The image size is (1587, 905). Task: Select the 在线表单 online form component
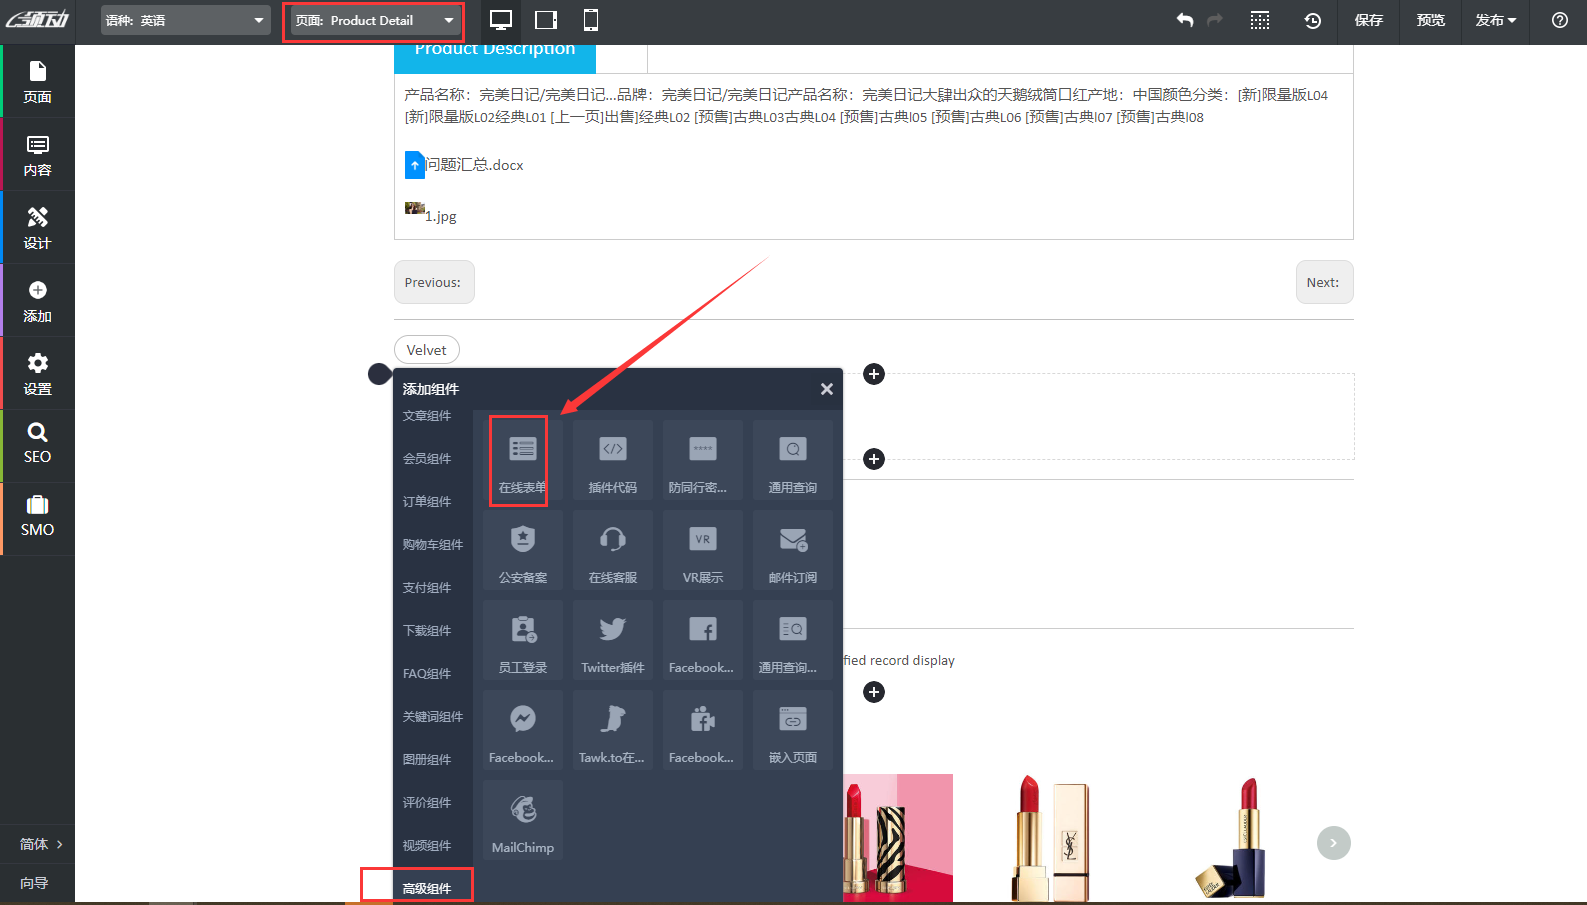522,460
